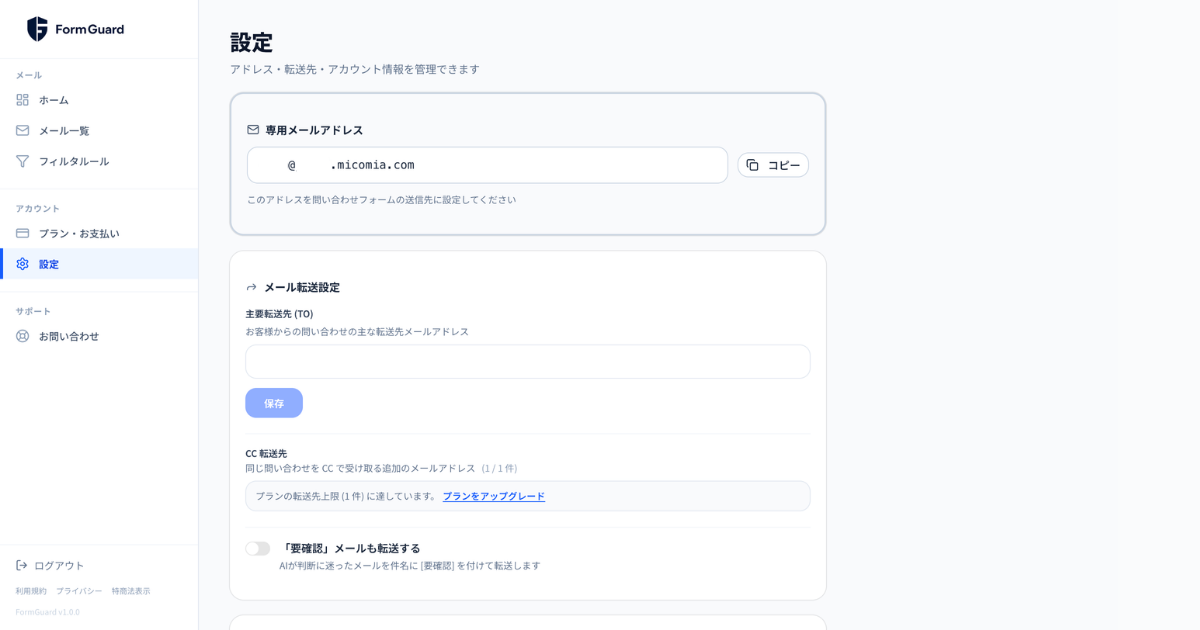Click the プランの転送先上限 (1 件) notice text
The image size is (1200, 630).
tap(346, 496)
